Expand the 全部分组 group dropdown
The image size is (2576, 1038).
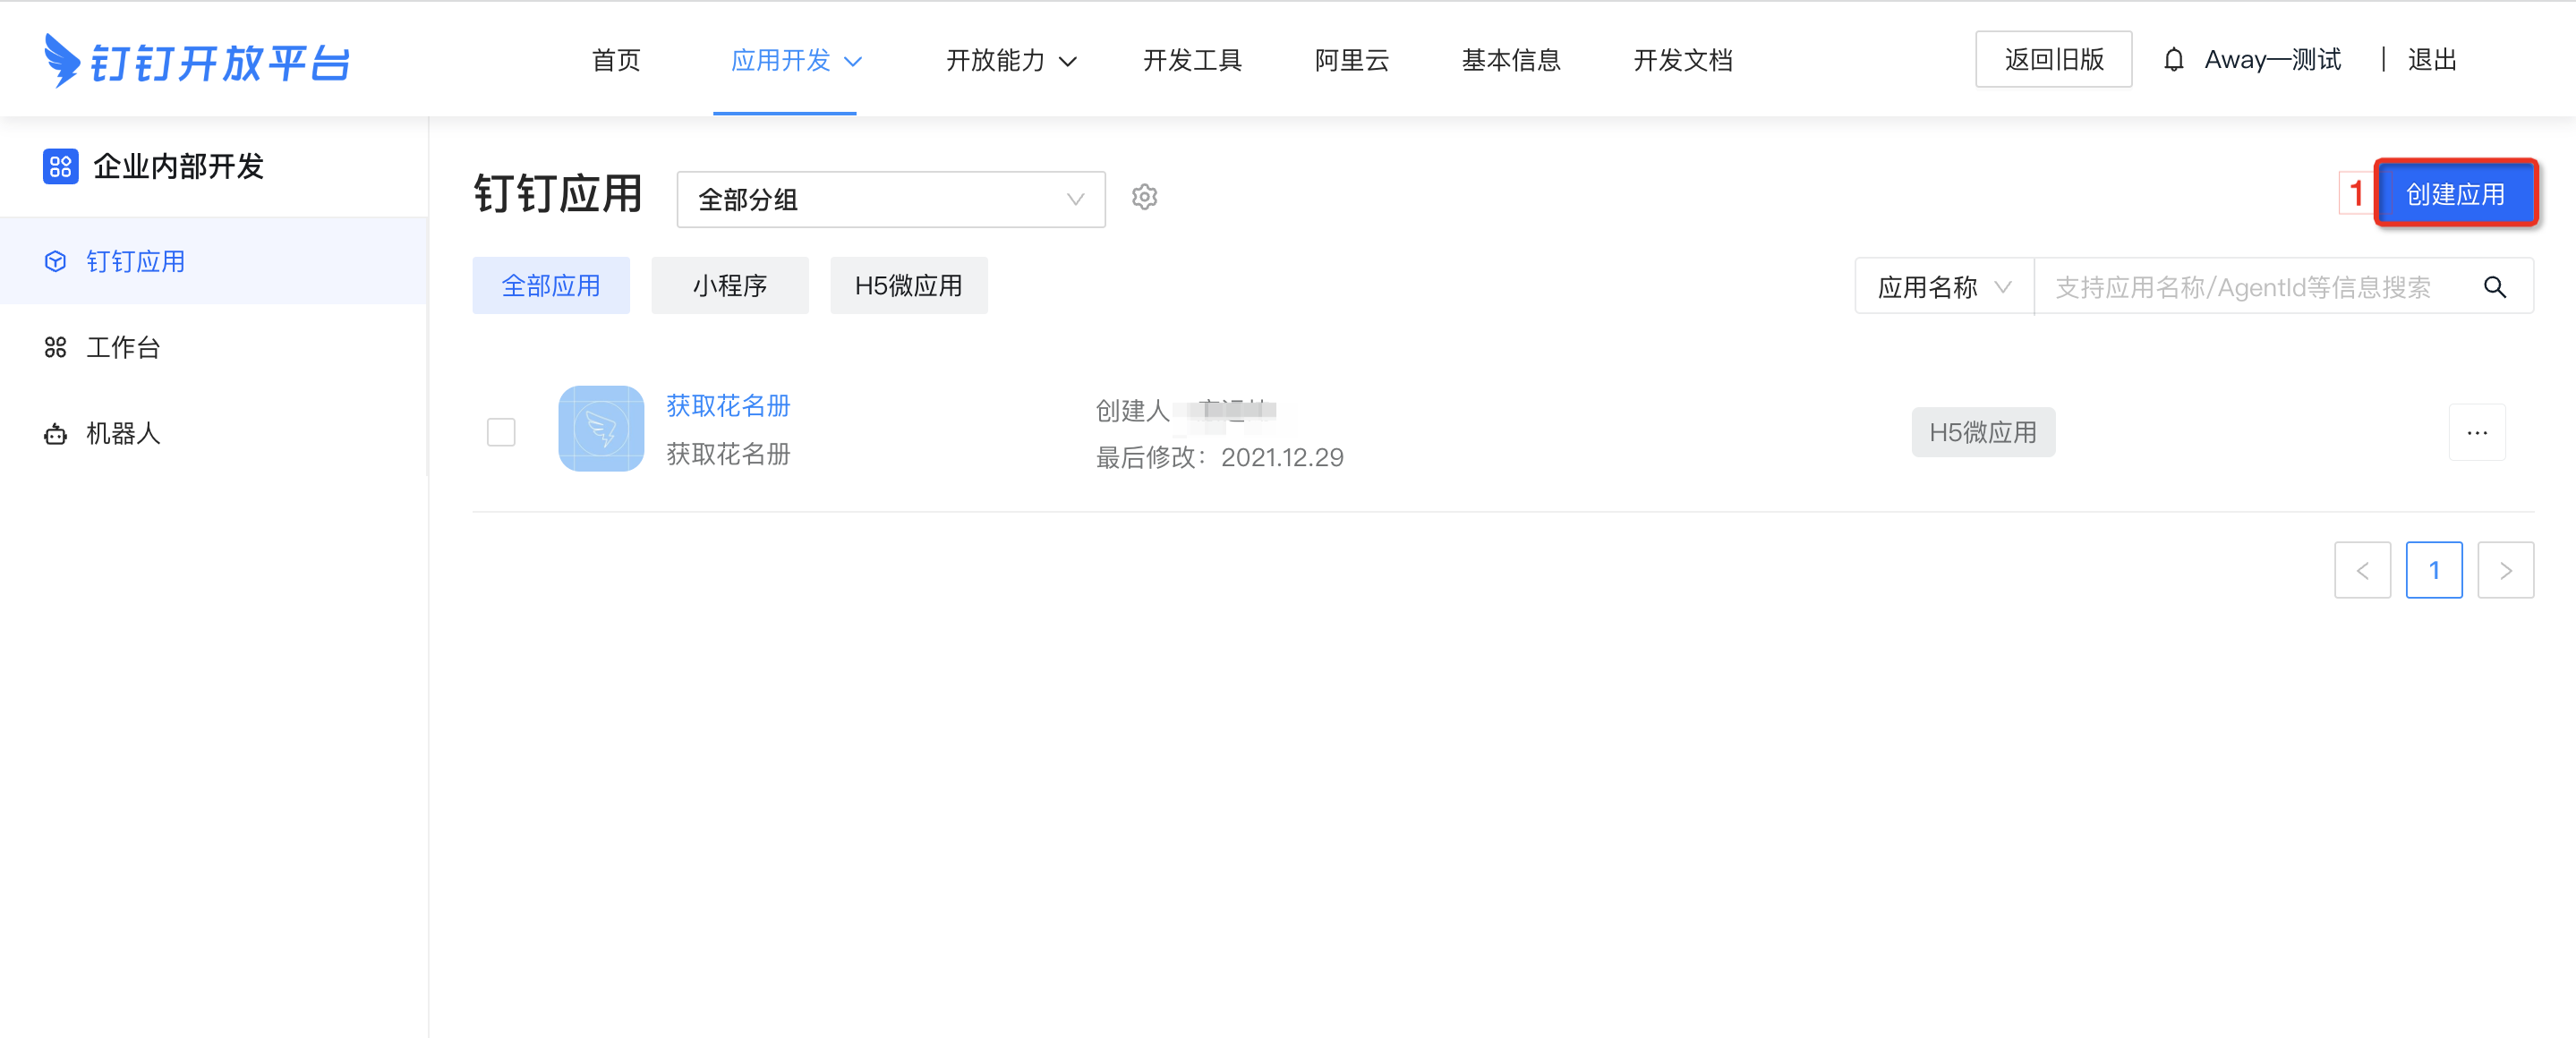click(891, 199)
